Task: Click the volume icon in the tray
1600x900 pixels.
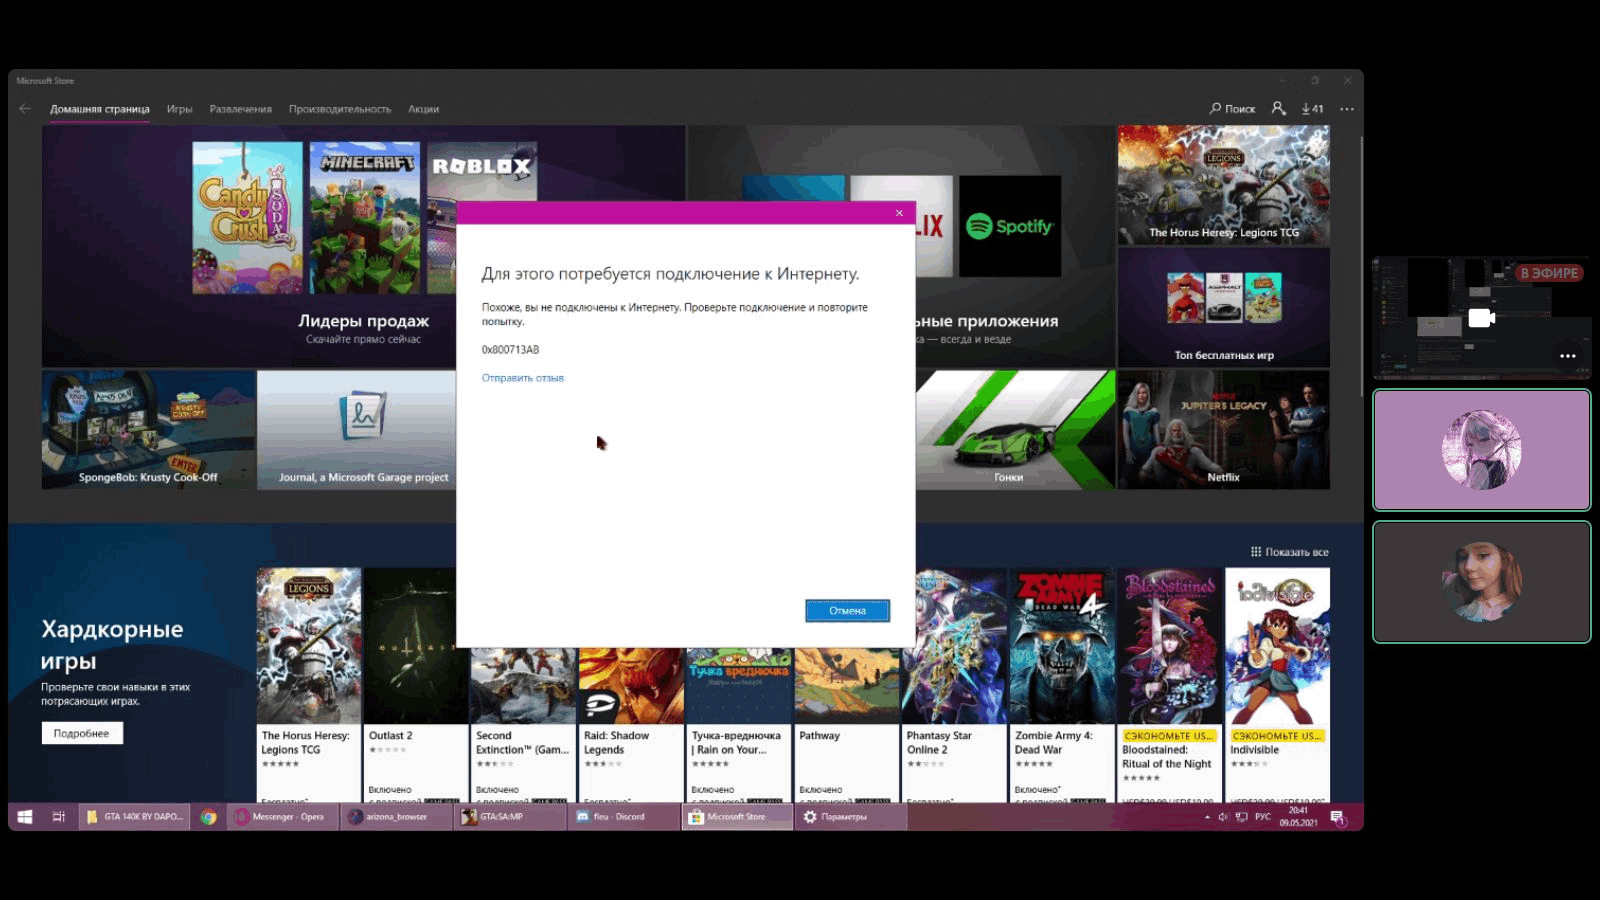Action: pyautogui.click(x=1223, y=817)
